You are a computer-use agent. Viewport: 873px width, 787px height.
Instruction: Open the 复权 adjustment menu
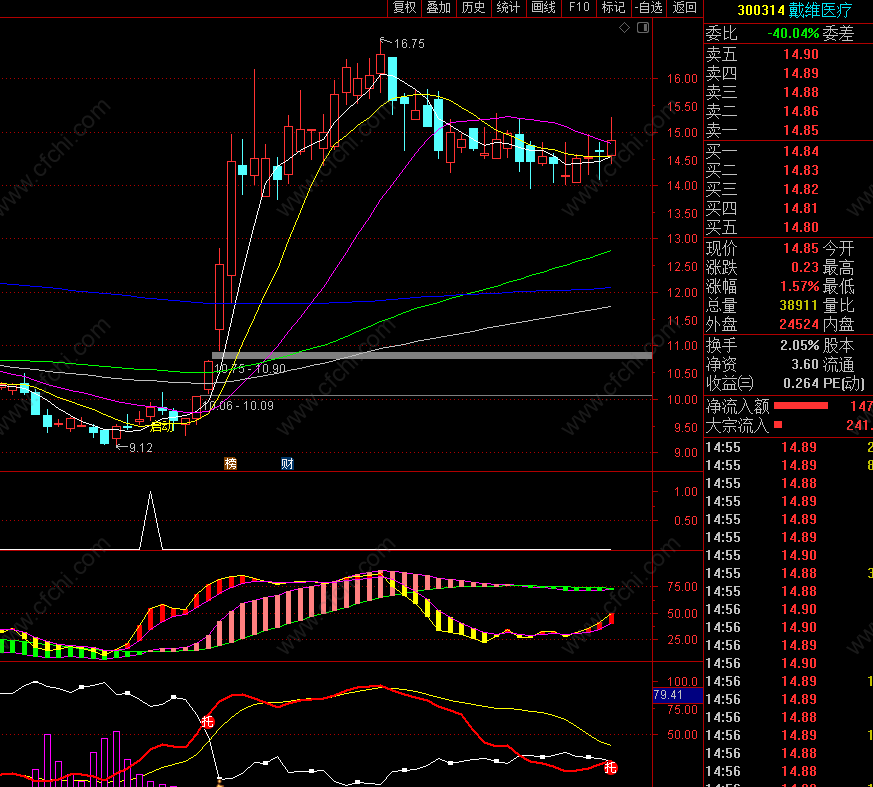coord(404,8)
